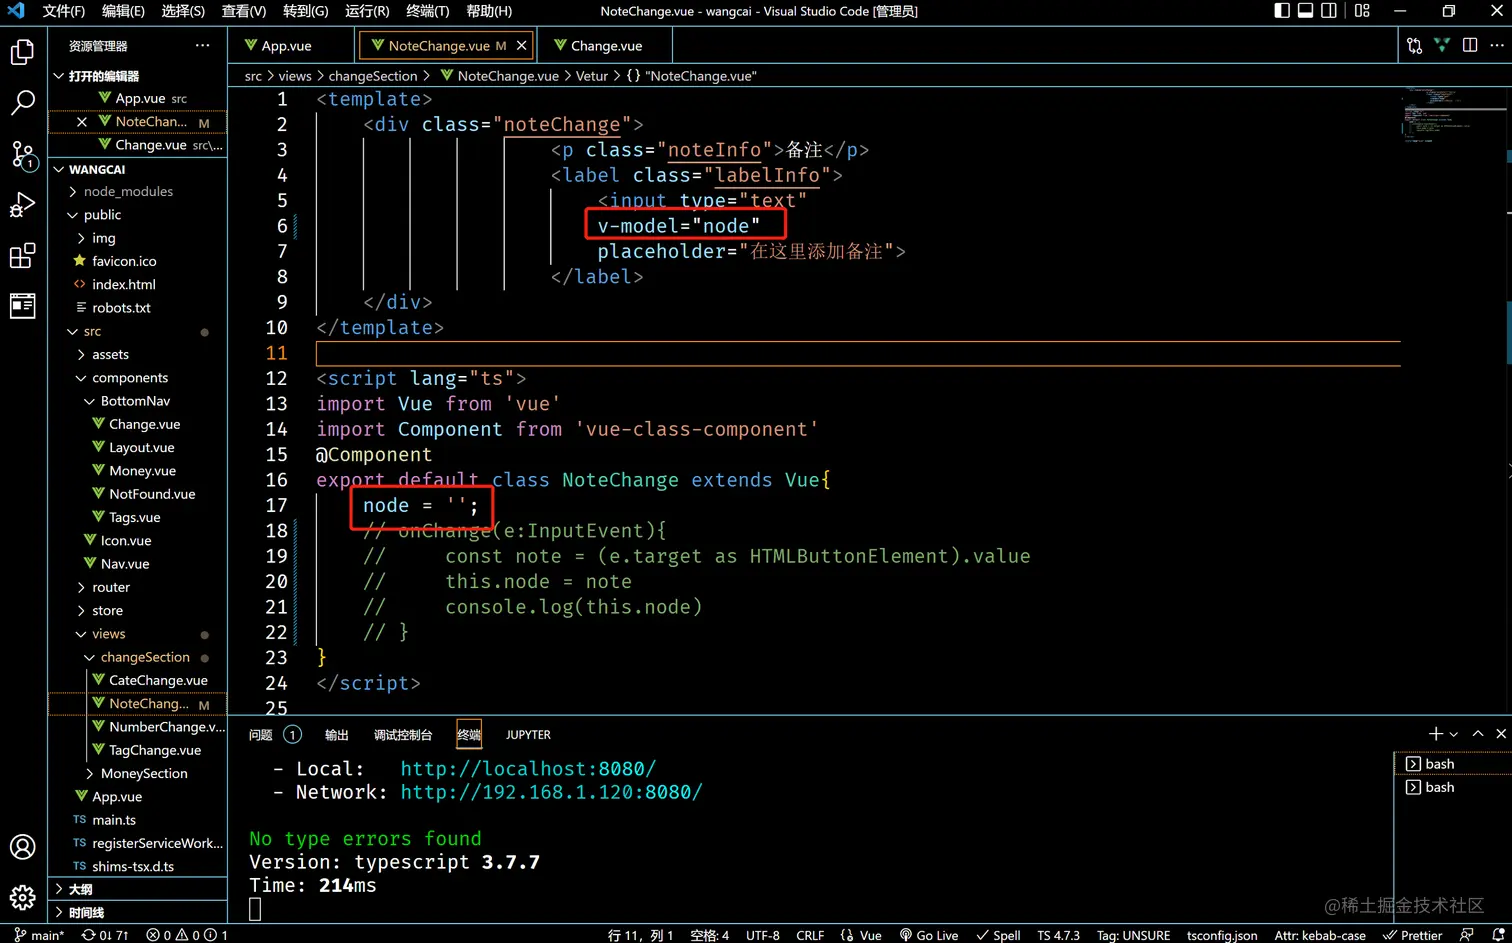The image size is (1512, 943).
Task: Select the first bash terminal
Action: click(1452, 764)
